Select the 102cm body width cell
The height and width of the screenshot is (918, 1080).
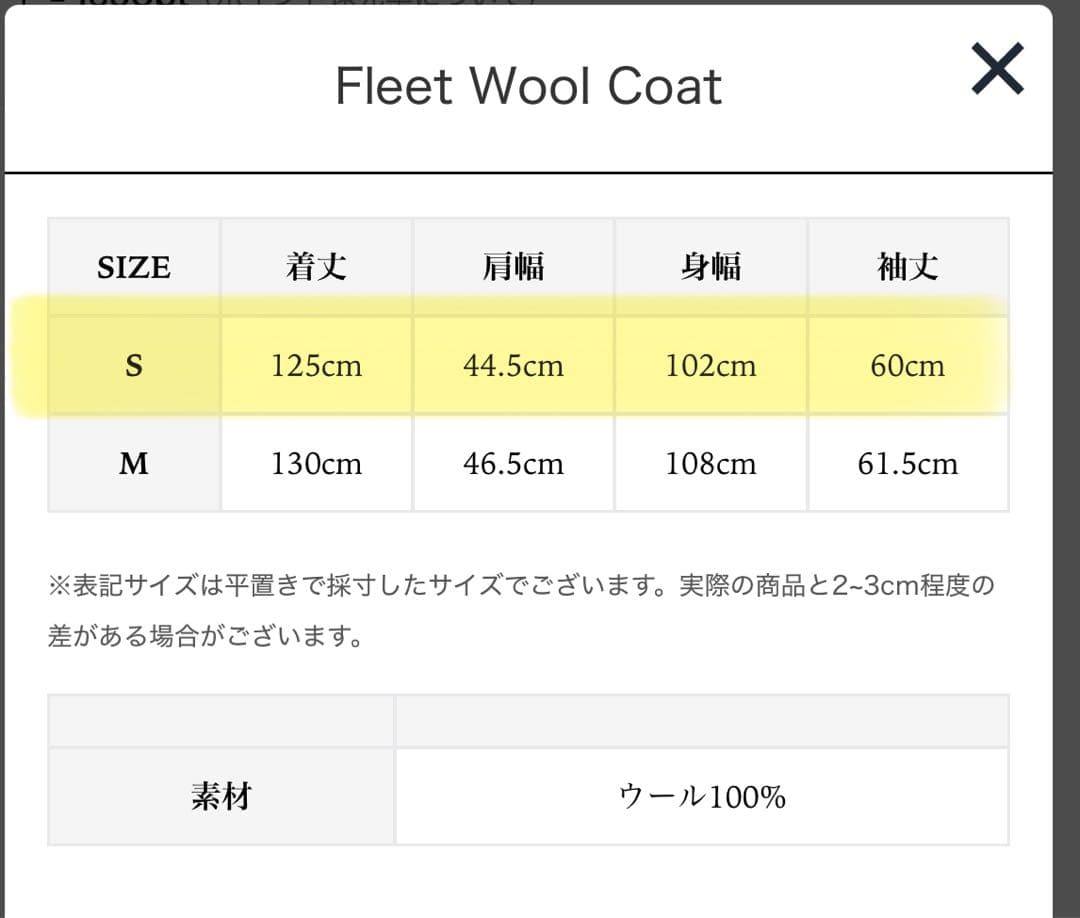[x=710, y=365]
